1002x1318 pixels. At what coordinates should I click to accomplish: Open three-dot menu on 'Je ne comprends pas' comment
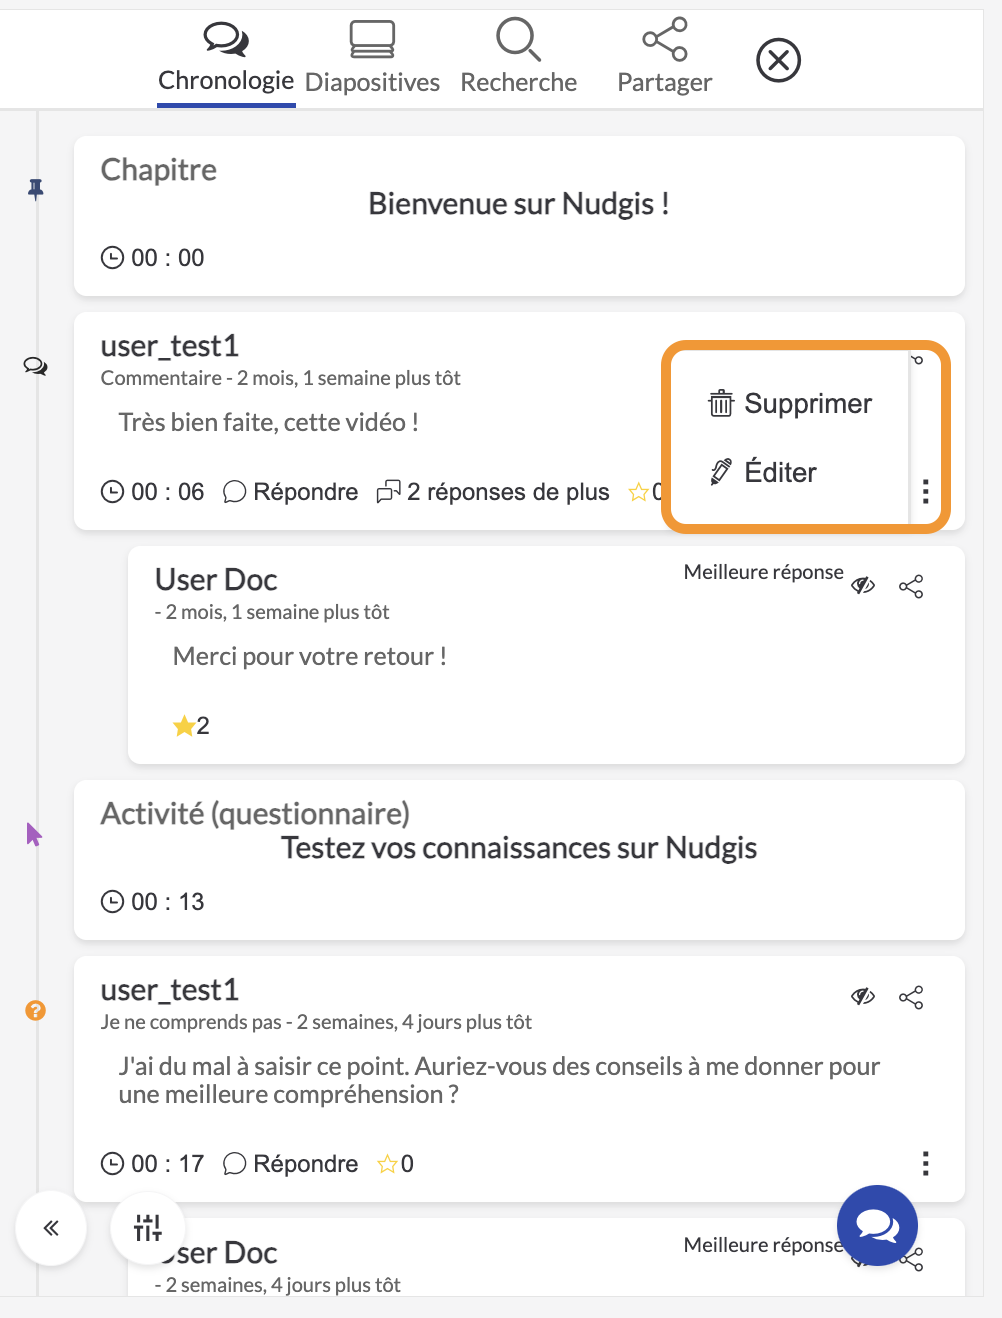pyautogui.click(x=925, y=1163)
